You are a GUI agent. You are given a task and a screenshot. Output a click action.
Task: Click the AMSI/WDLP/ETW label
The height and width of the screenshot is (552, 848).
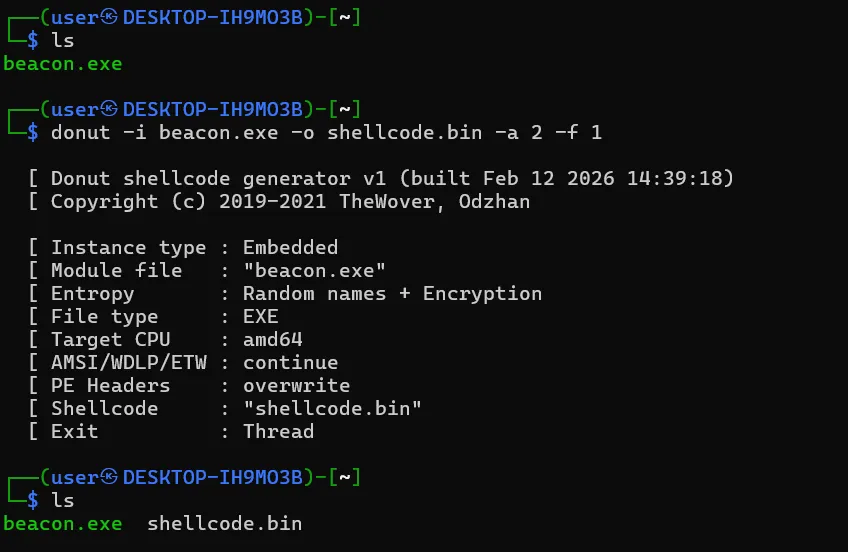(123, 363)
